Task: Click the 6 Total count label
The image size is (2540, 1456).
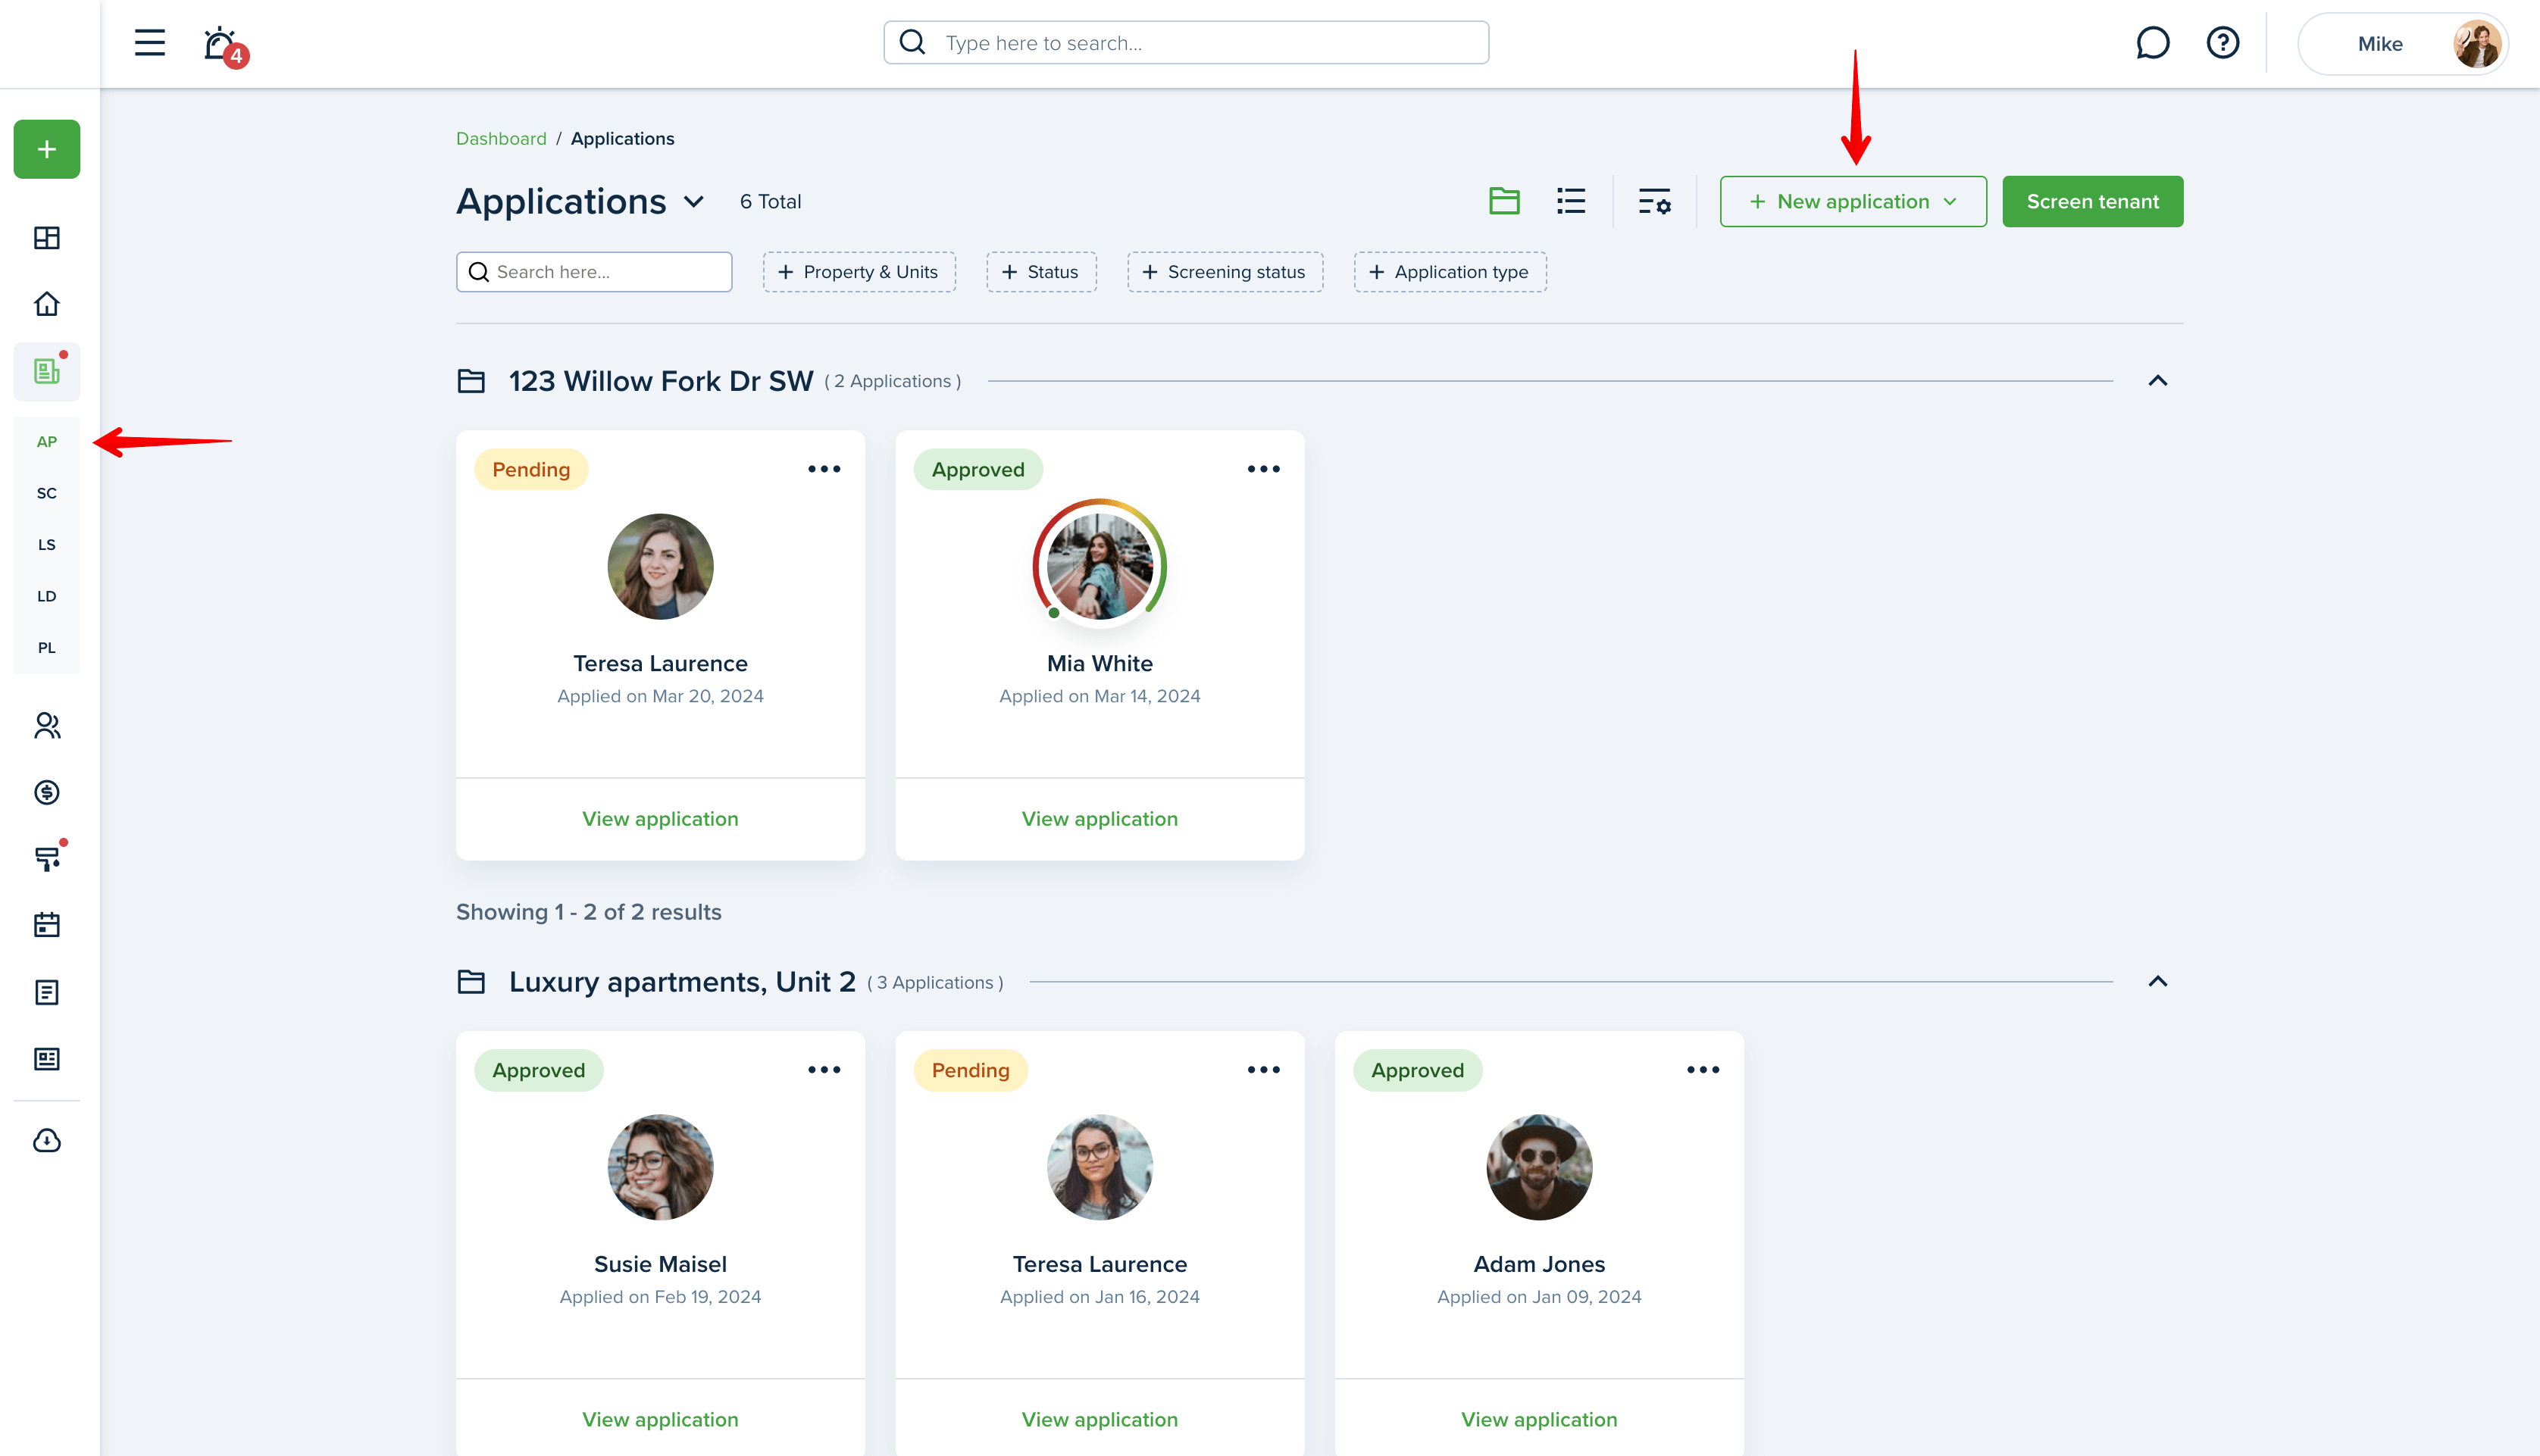Action: pos(770,202)
